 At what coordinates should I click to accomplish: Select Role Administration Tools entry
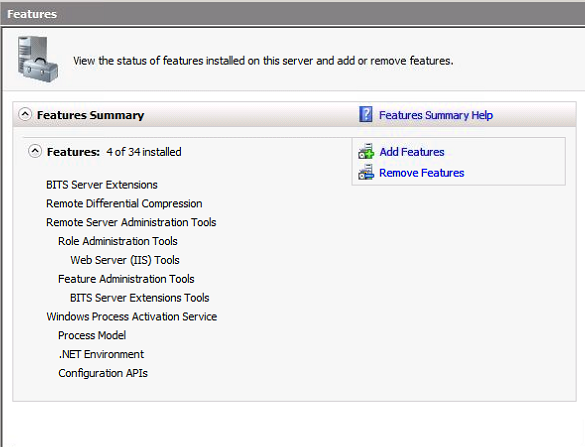118,241
